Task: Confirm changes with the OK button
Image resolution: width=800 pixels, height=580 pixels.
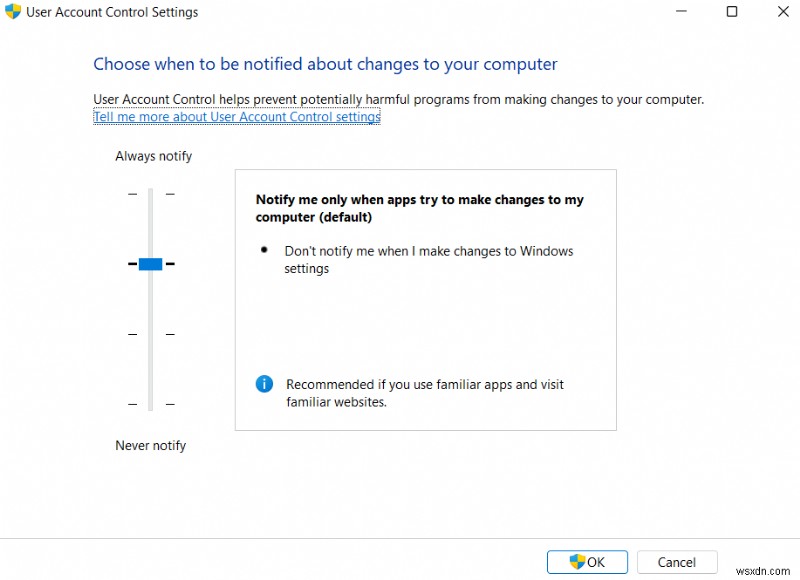Action: 587,562
